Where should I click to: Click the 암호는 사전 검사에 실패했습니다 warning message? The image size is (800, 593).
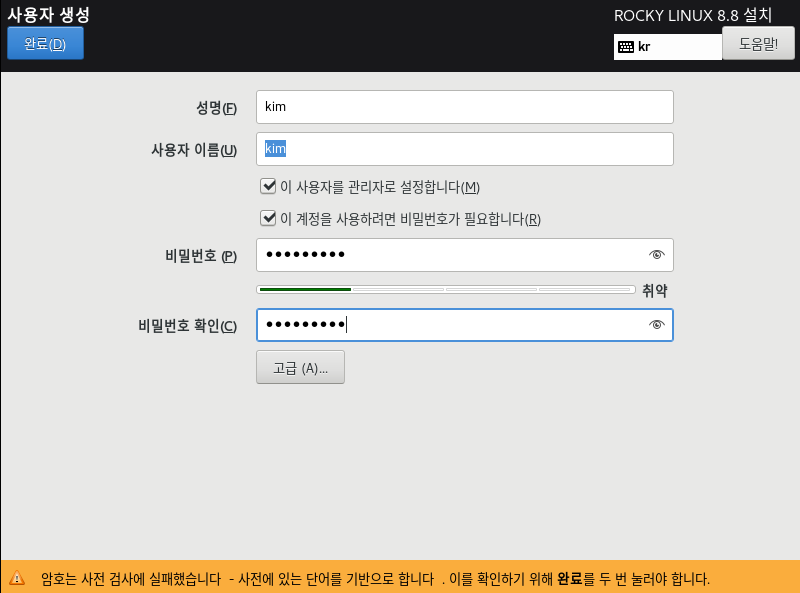click(x=375, y=579)
